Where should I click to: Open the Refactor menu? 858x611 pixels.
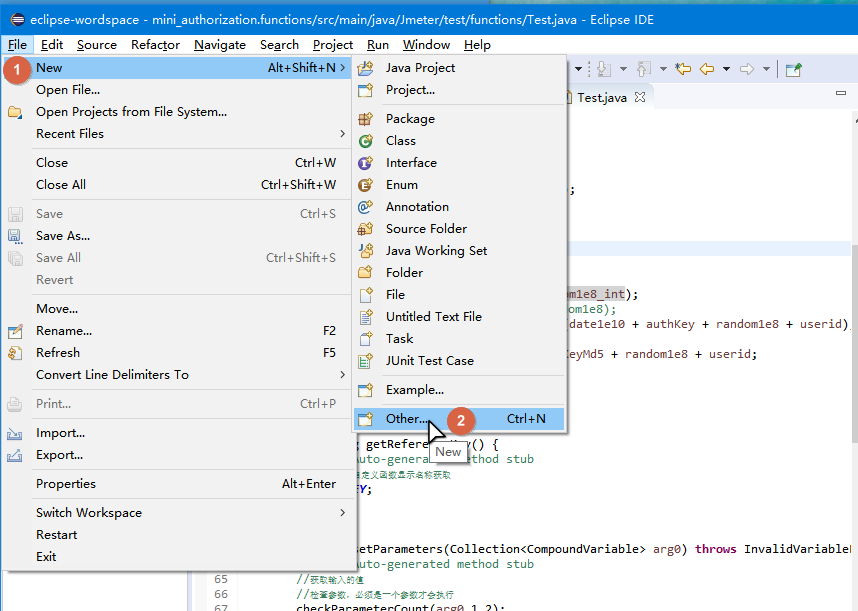pyautogui.click(x=155, y=45)
